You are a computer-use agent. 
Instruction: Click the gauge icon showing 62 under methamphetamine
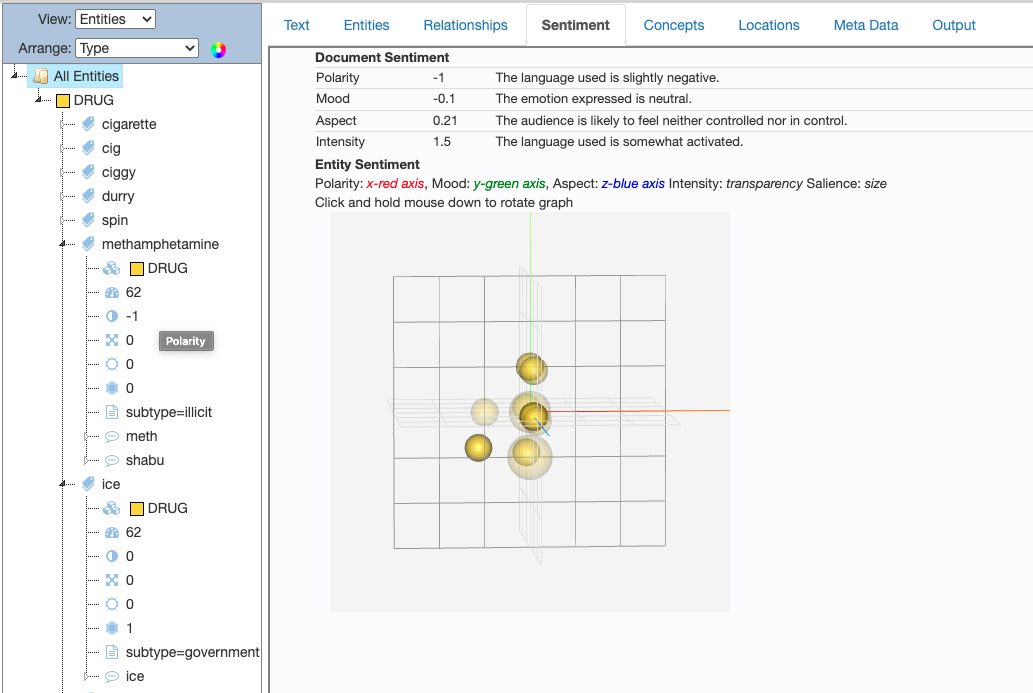[112, 292]
